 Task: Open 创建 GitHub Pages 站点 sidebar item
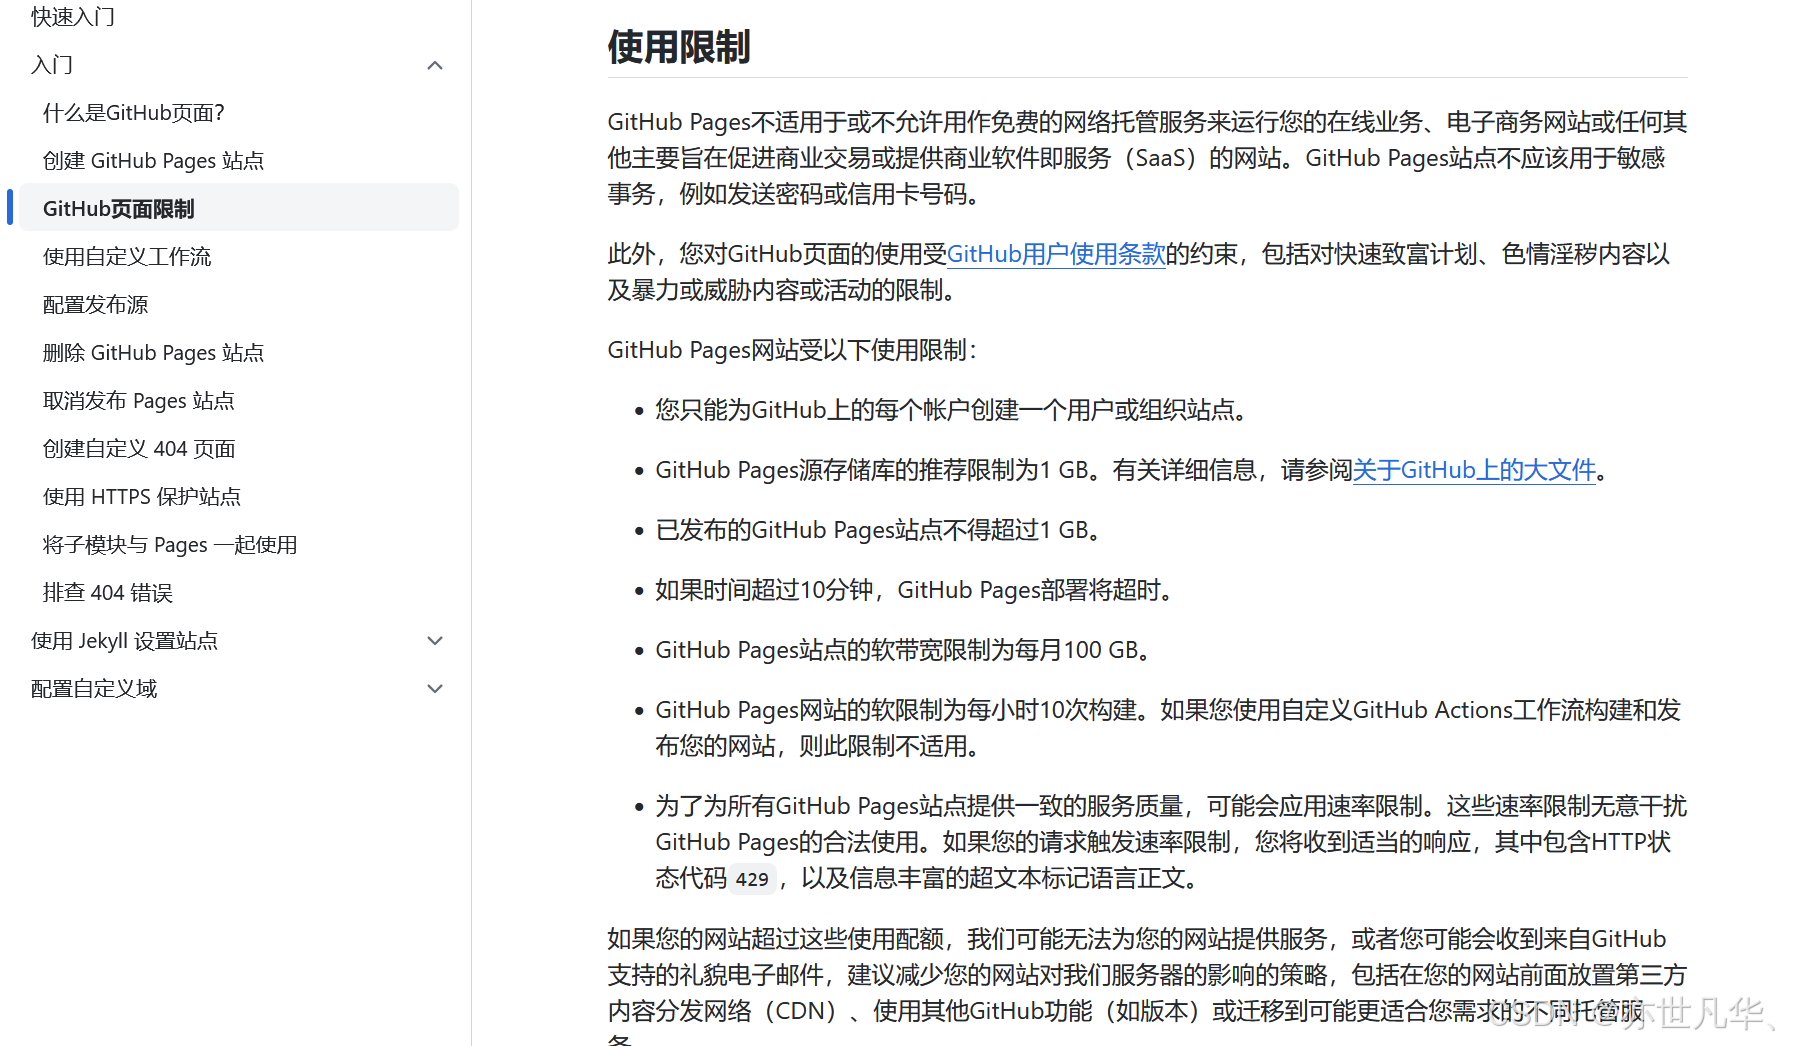coord(154,161)
